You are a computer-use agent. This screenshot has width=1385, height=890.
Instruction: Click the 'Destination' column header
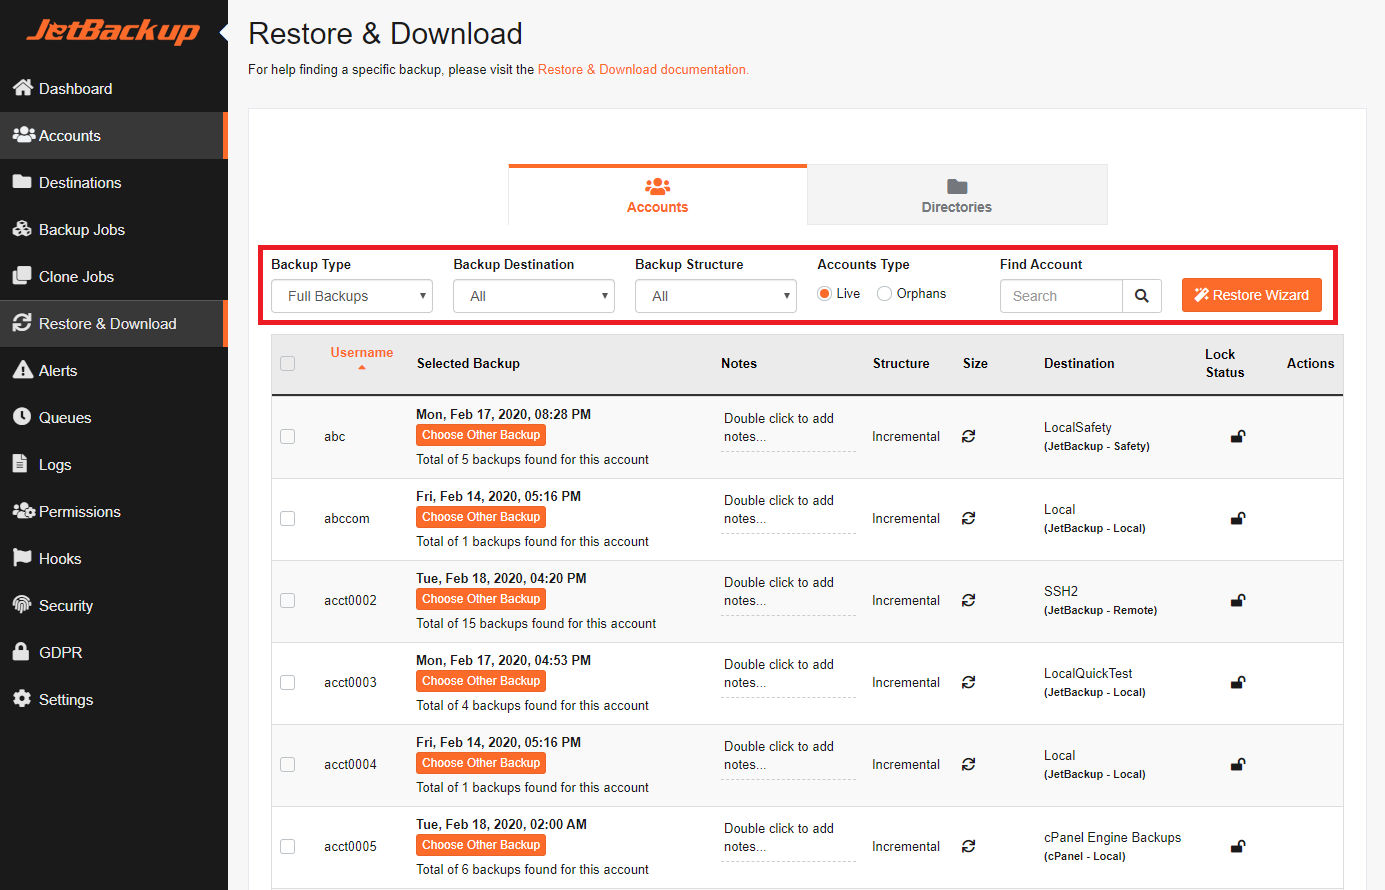(1079, 363)
